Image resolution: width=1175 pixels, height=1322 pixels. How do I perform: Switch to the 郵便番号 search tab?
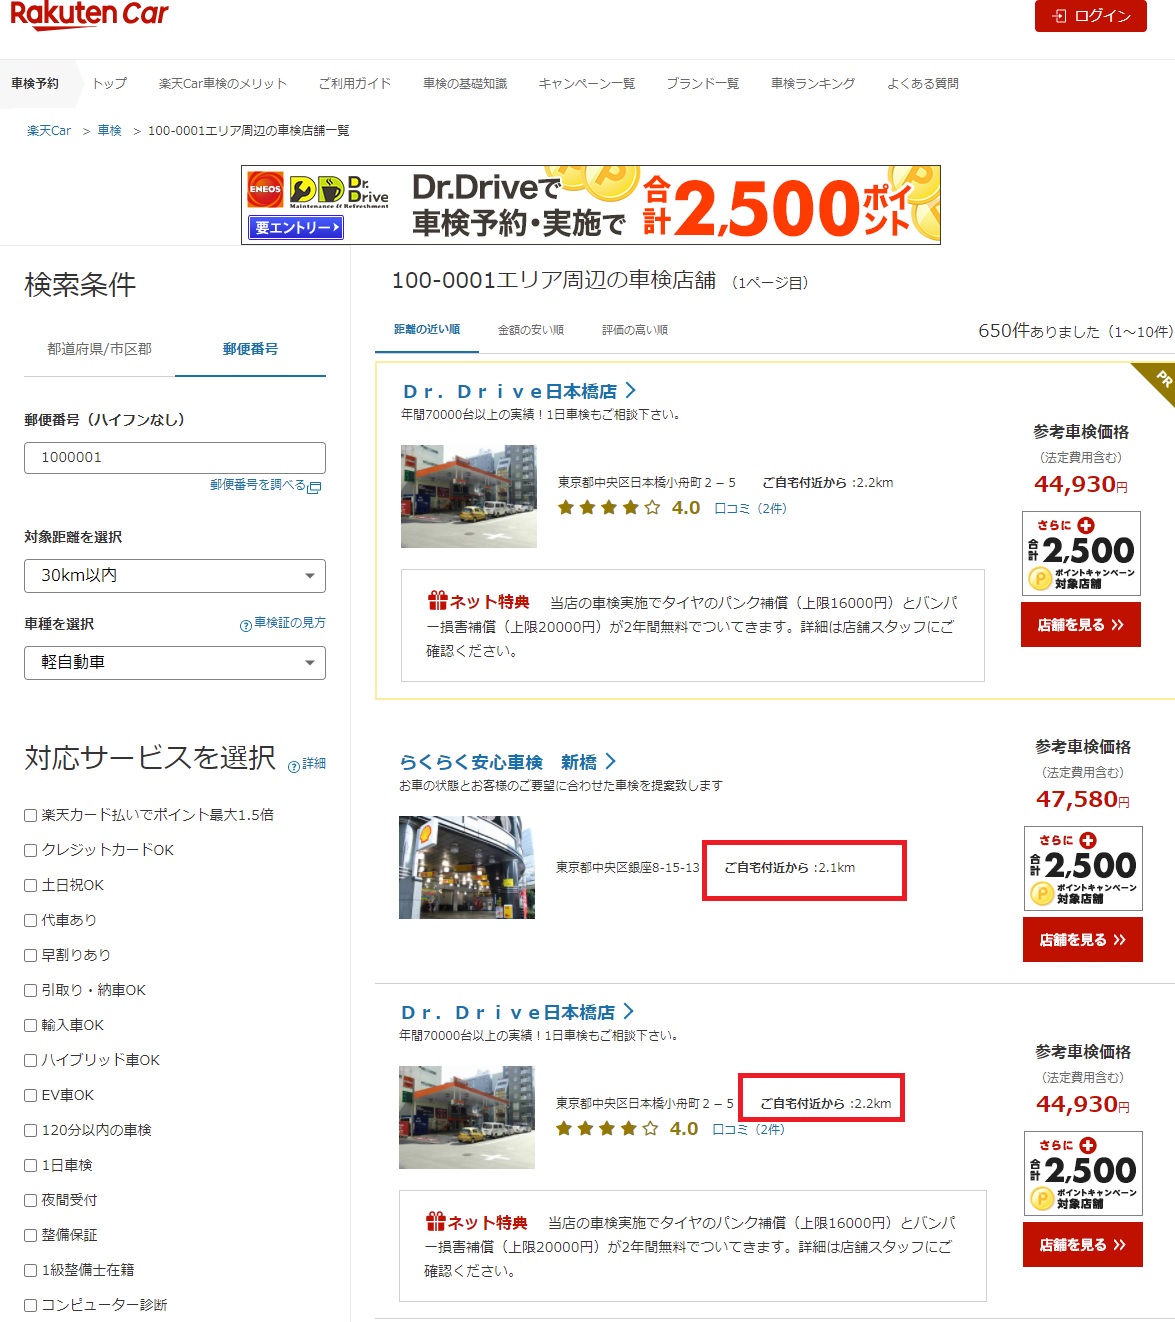tap(250, 349)
